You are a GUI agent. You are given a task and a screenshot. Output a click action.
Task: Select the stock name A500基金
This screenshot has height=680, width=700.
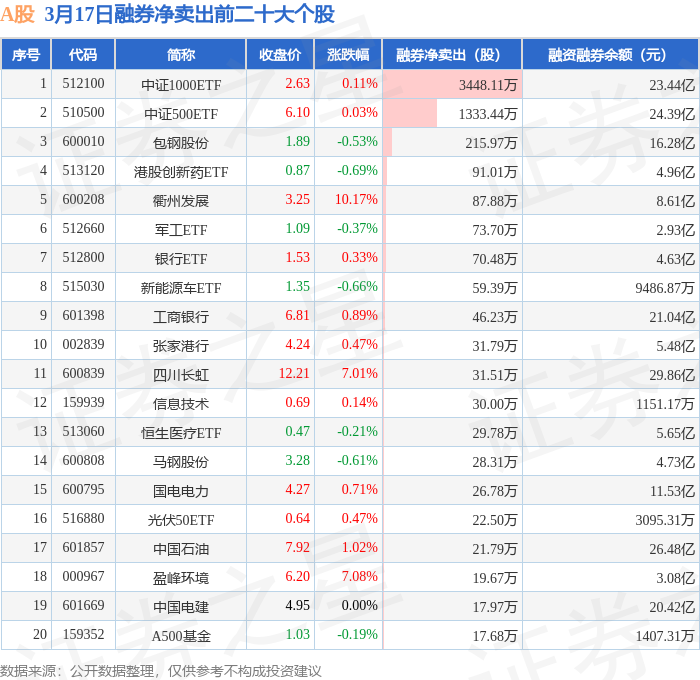(181, 636)
